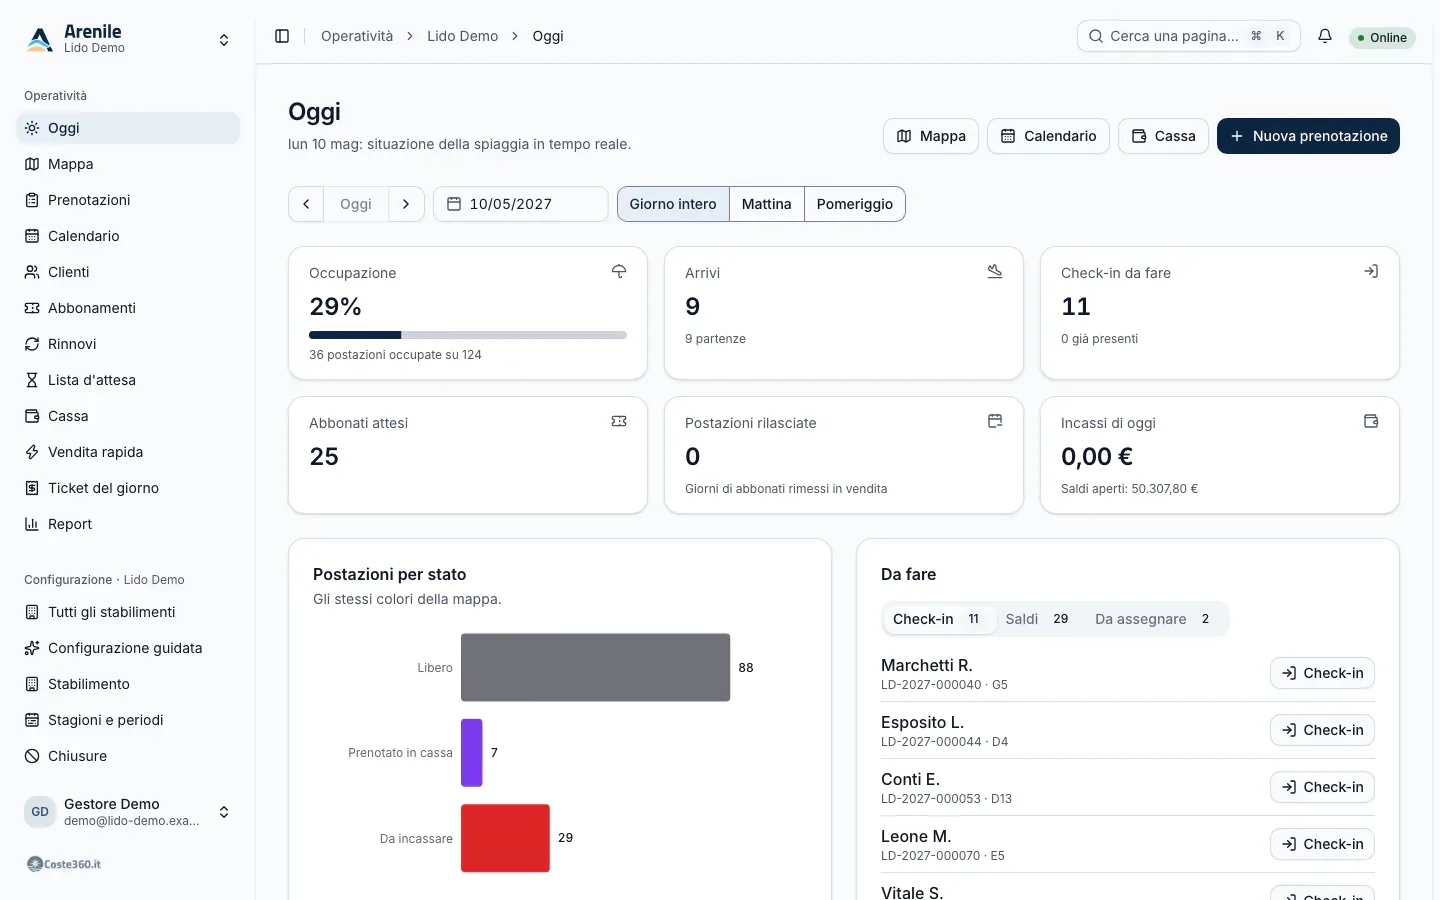Click the Occupazione progress bar
The height and width of the screenshot is (900, 1440).
[468, 335]
